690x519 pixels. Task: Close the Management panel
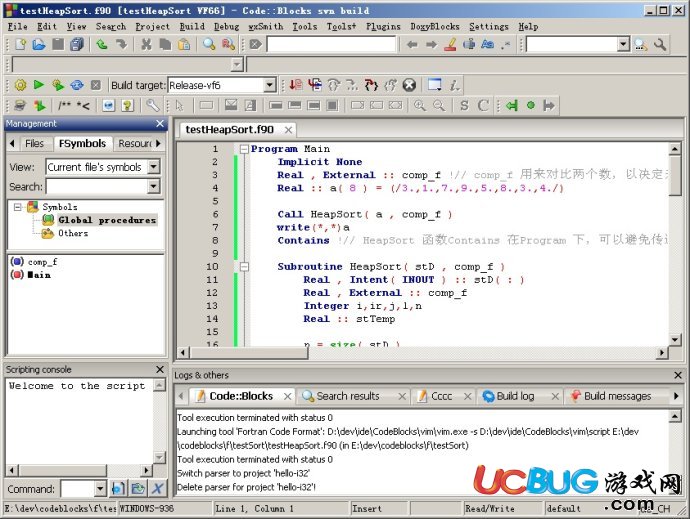point(160,124)
